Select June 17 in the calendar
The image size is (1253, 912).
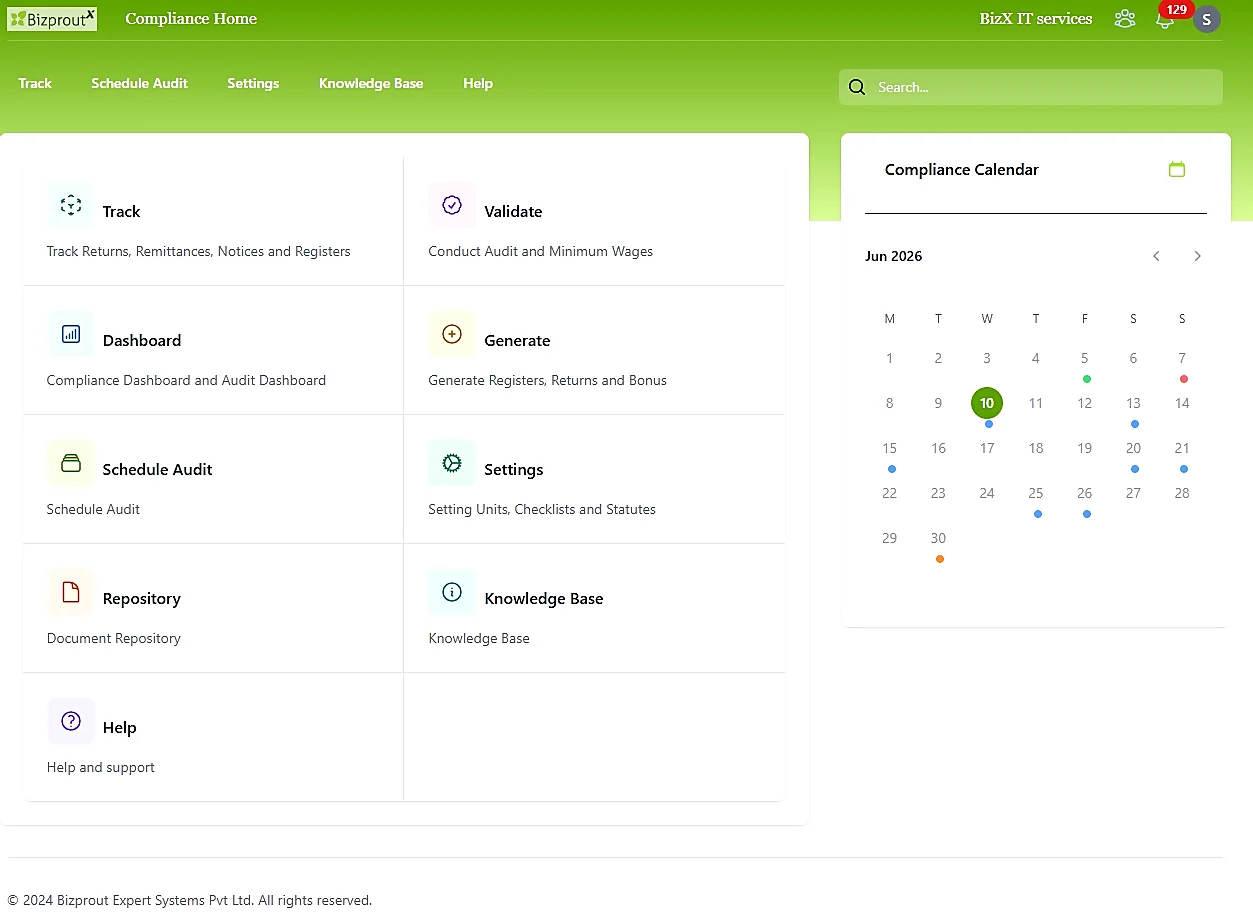pyautogui.click(x=987, y=448)
